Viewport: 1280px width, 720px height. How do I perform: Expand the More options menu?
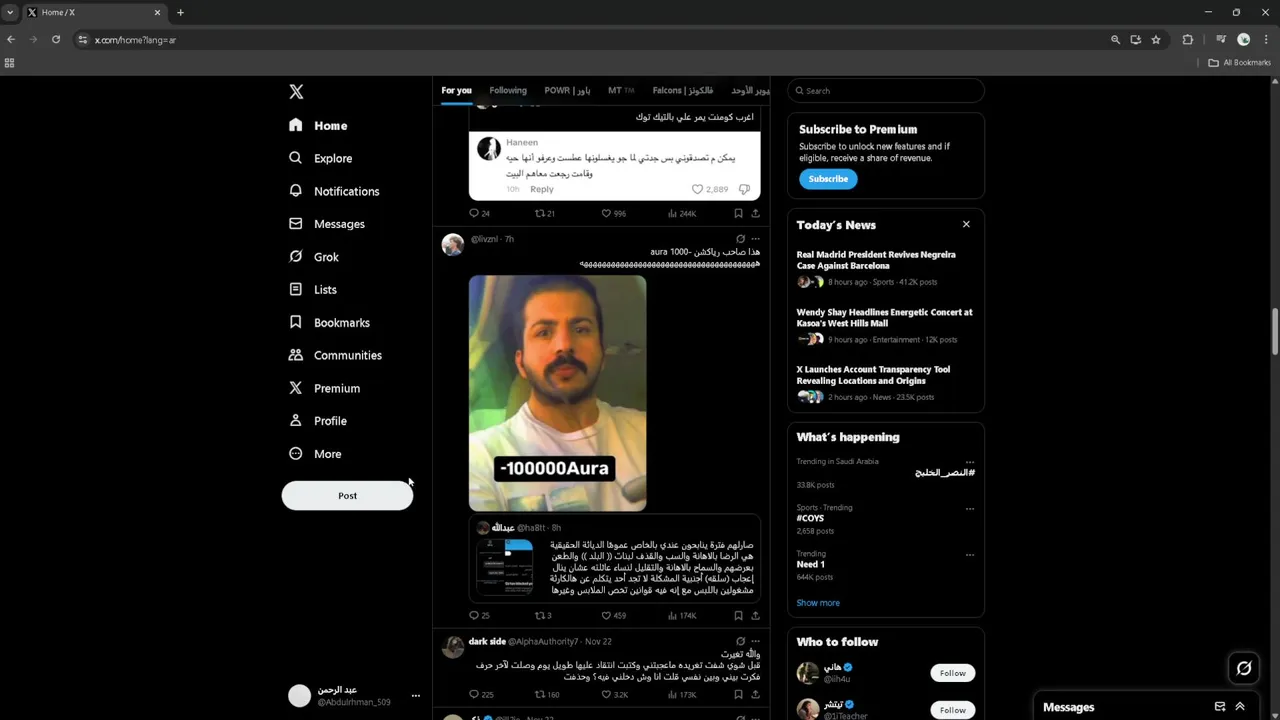coord(315,454)
